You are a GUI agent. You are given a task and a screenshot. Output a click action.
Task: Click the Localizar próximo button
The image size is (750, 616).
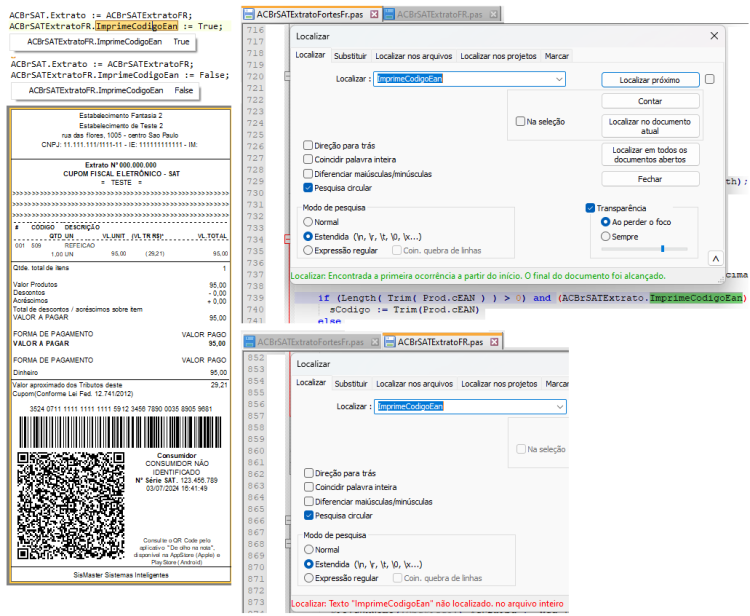tap(650, 80)
